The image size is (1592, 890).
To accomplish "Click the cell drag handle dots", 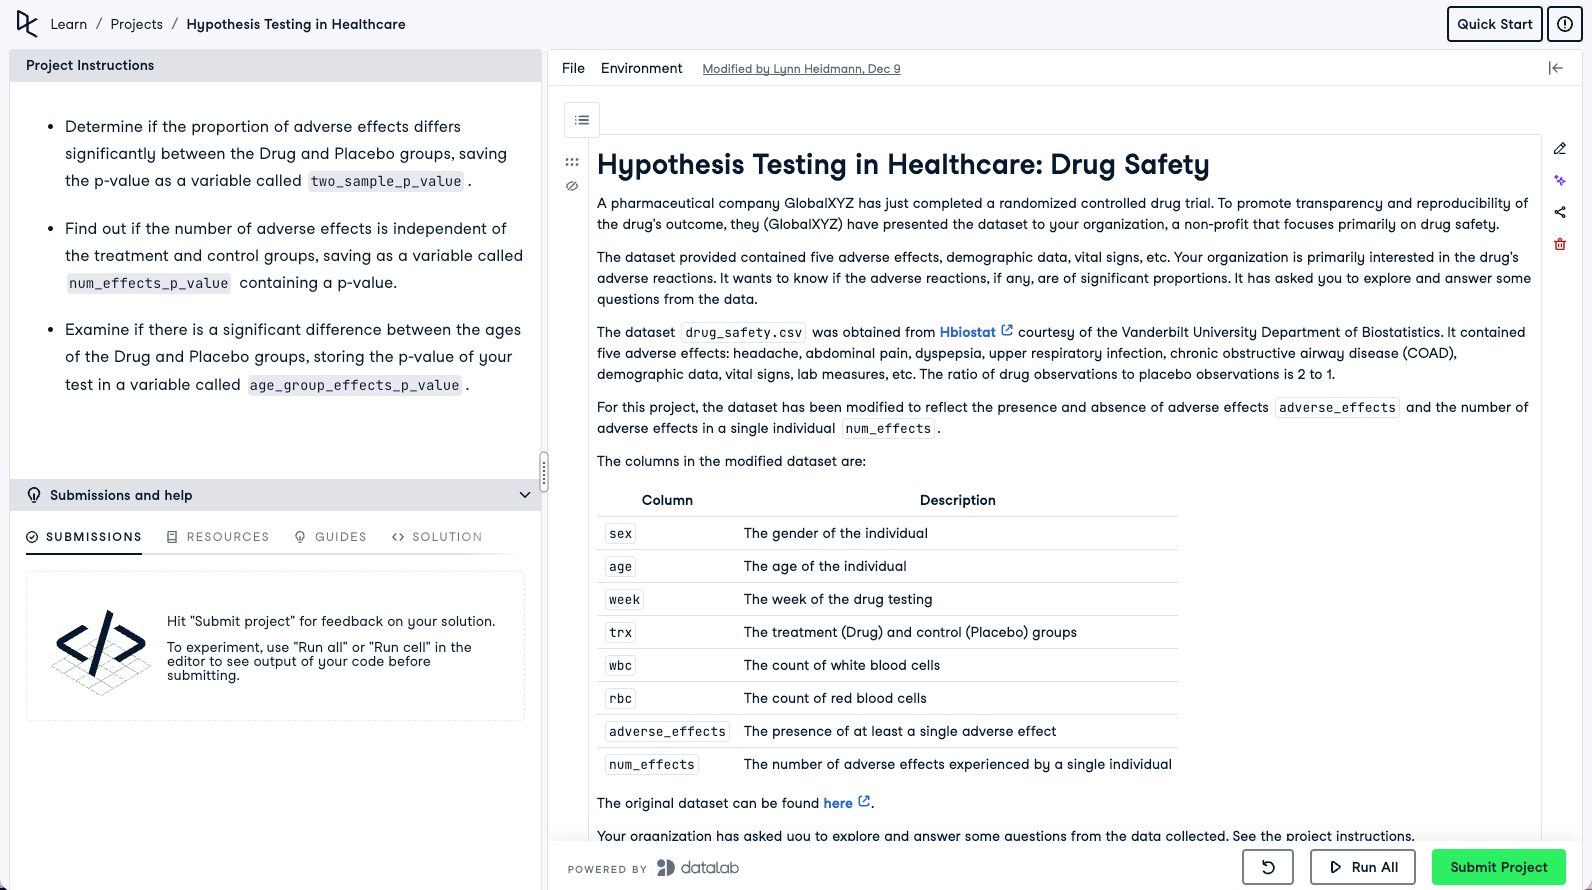I will click(572, 162).
